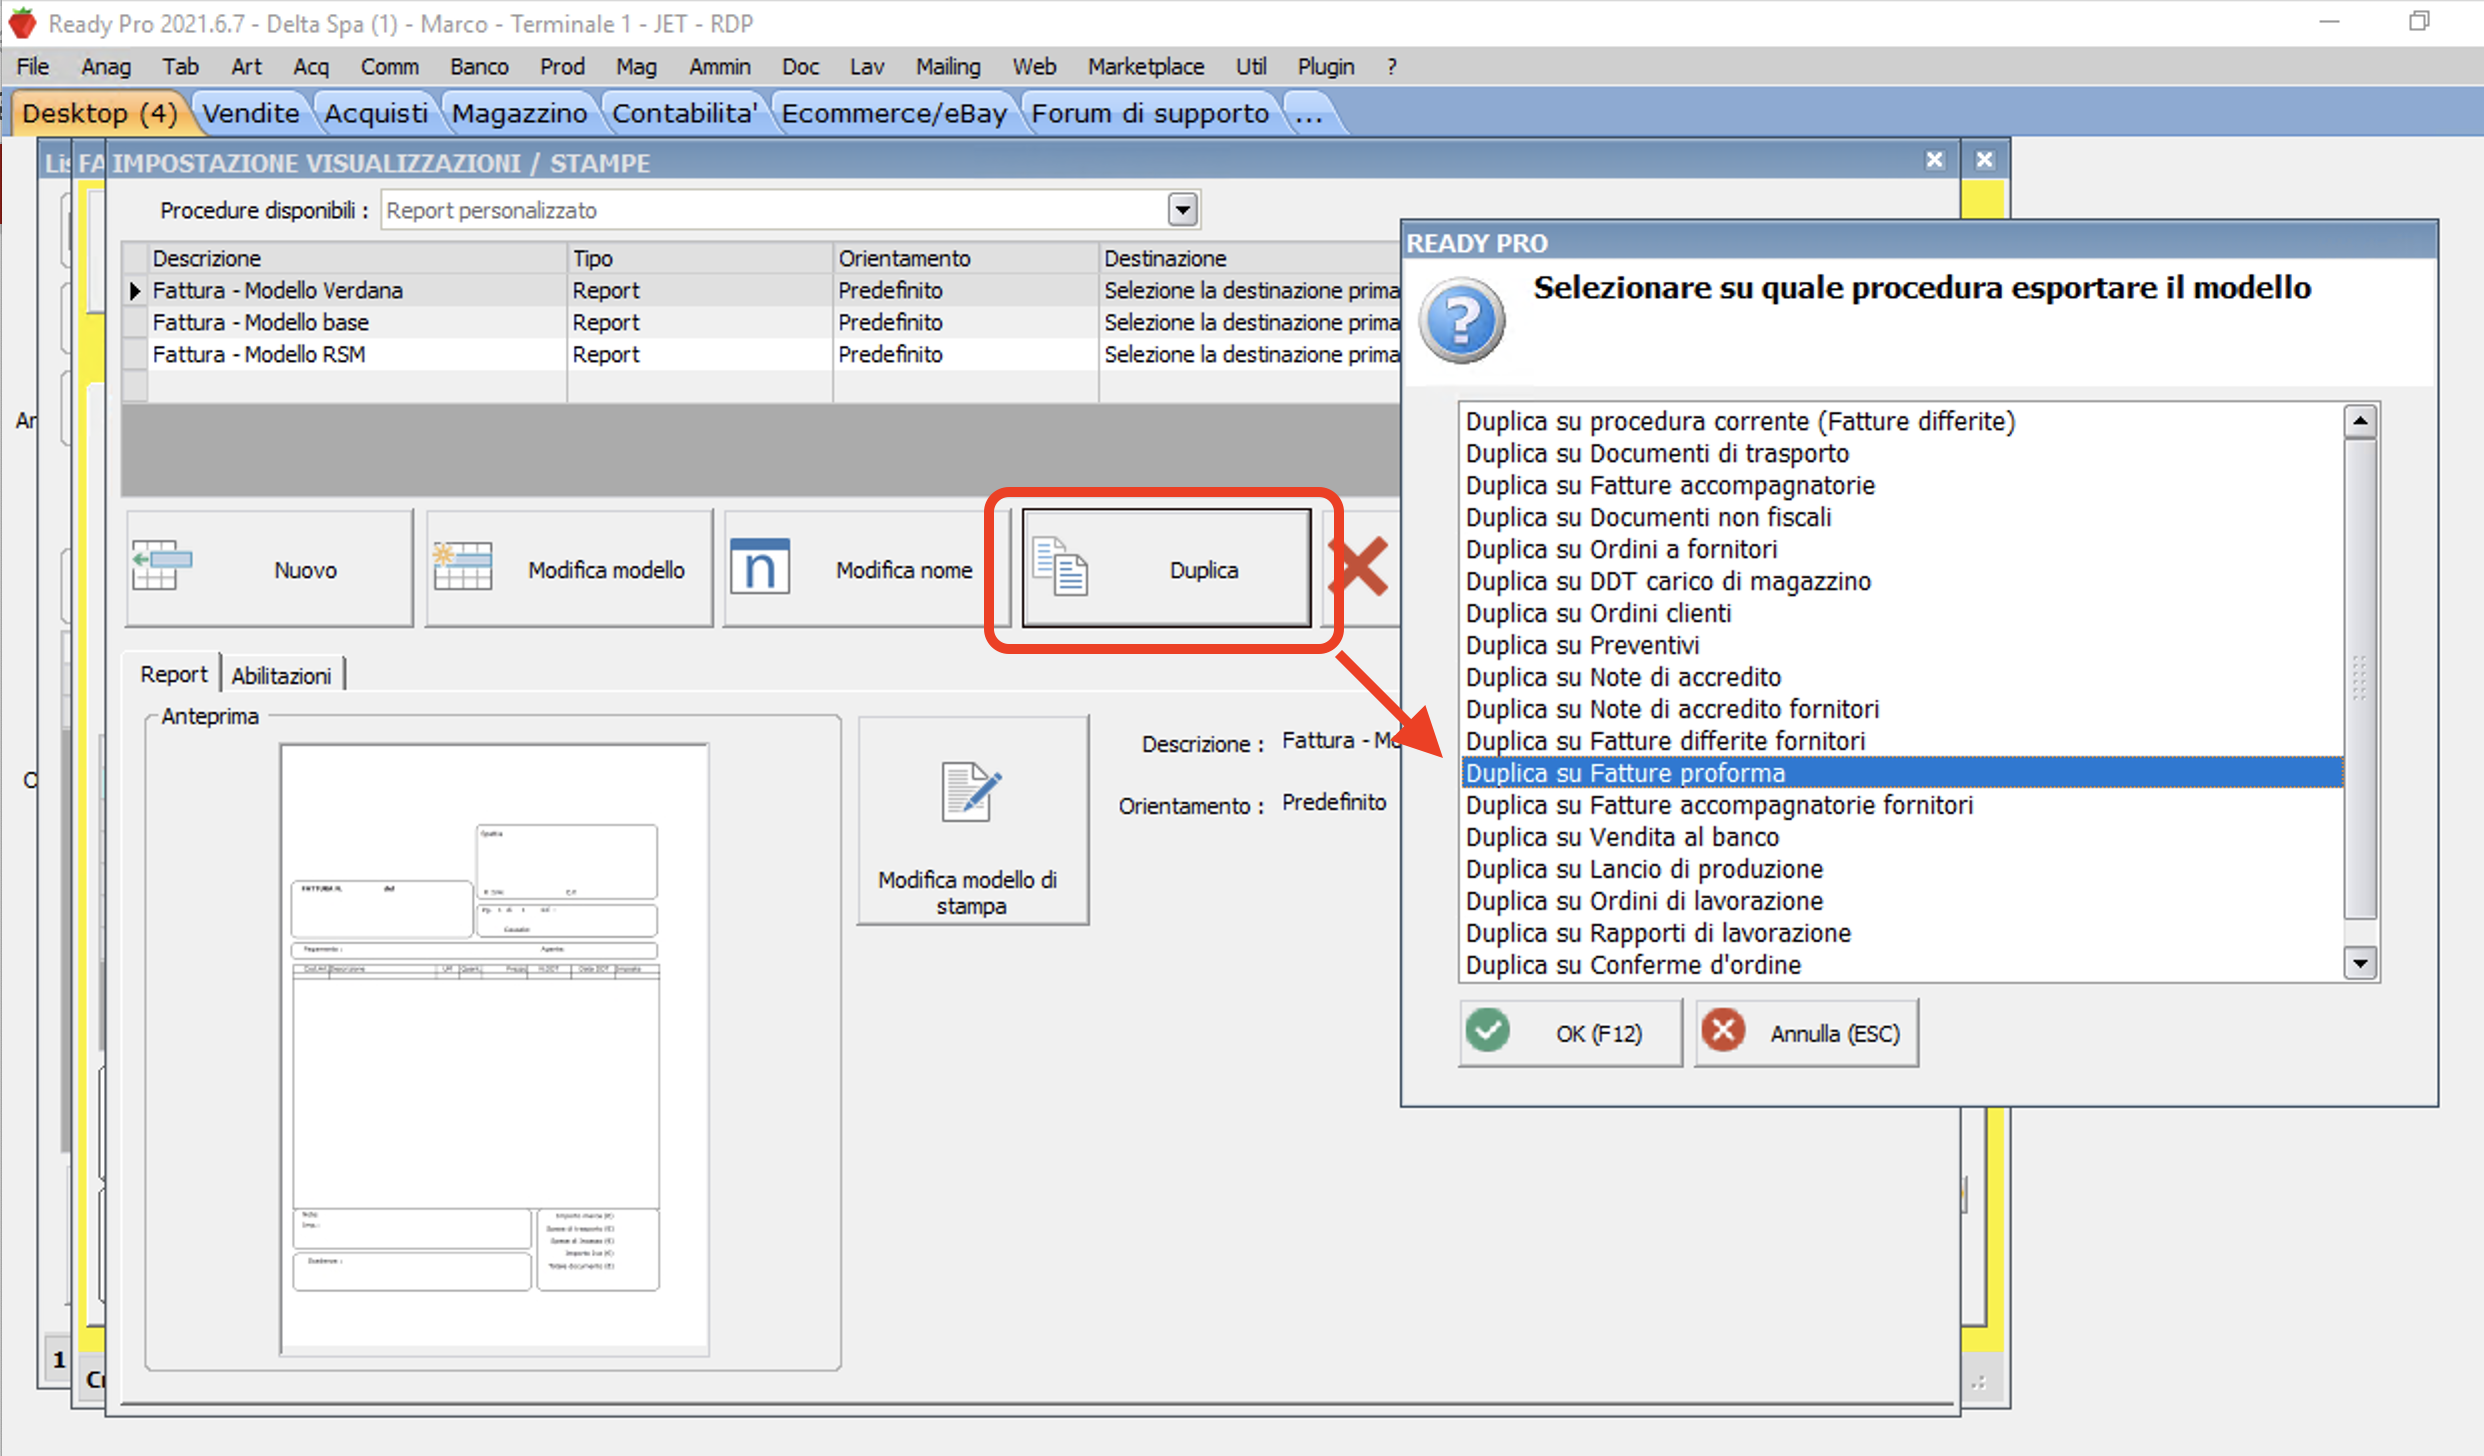Open the Anag menu
The image size is (2484, 1456).
coord(106,66)
